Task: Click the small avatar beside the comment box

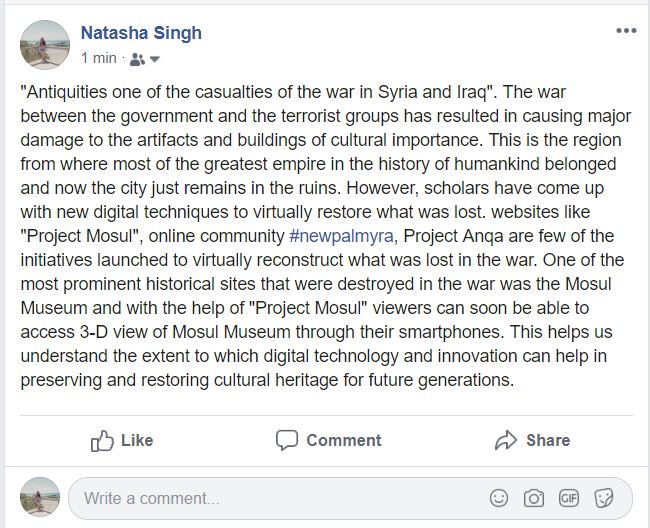Action: click(x=40, y=497)
